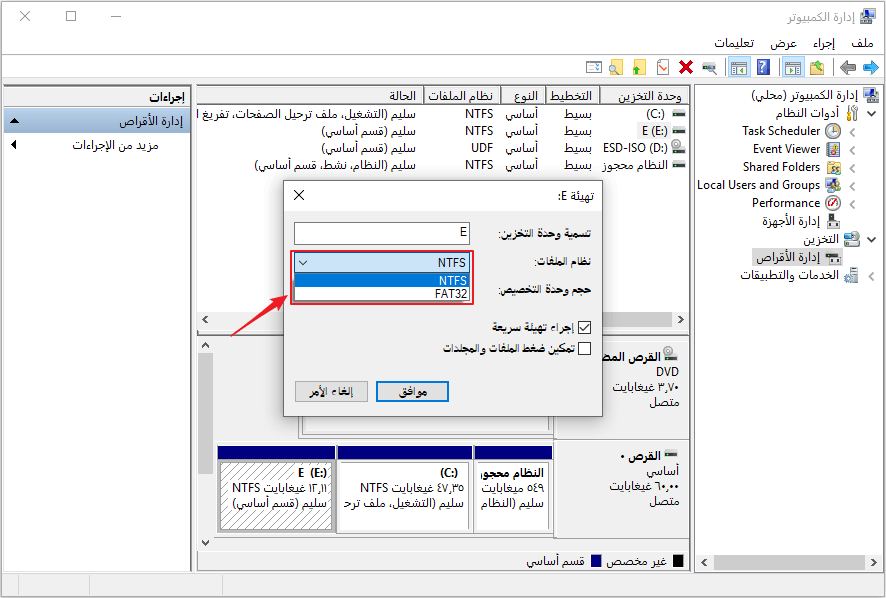Click the computer icon beside إدارة الكمبيوتر (محلي)

coord(871,95)
